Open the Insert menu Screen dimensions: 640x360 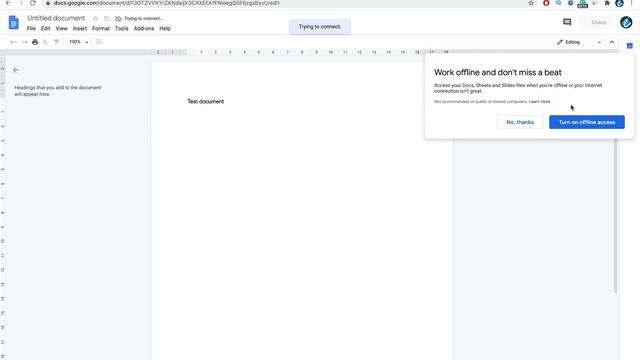click(x=80, y=29)
